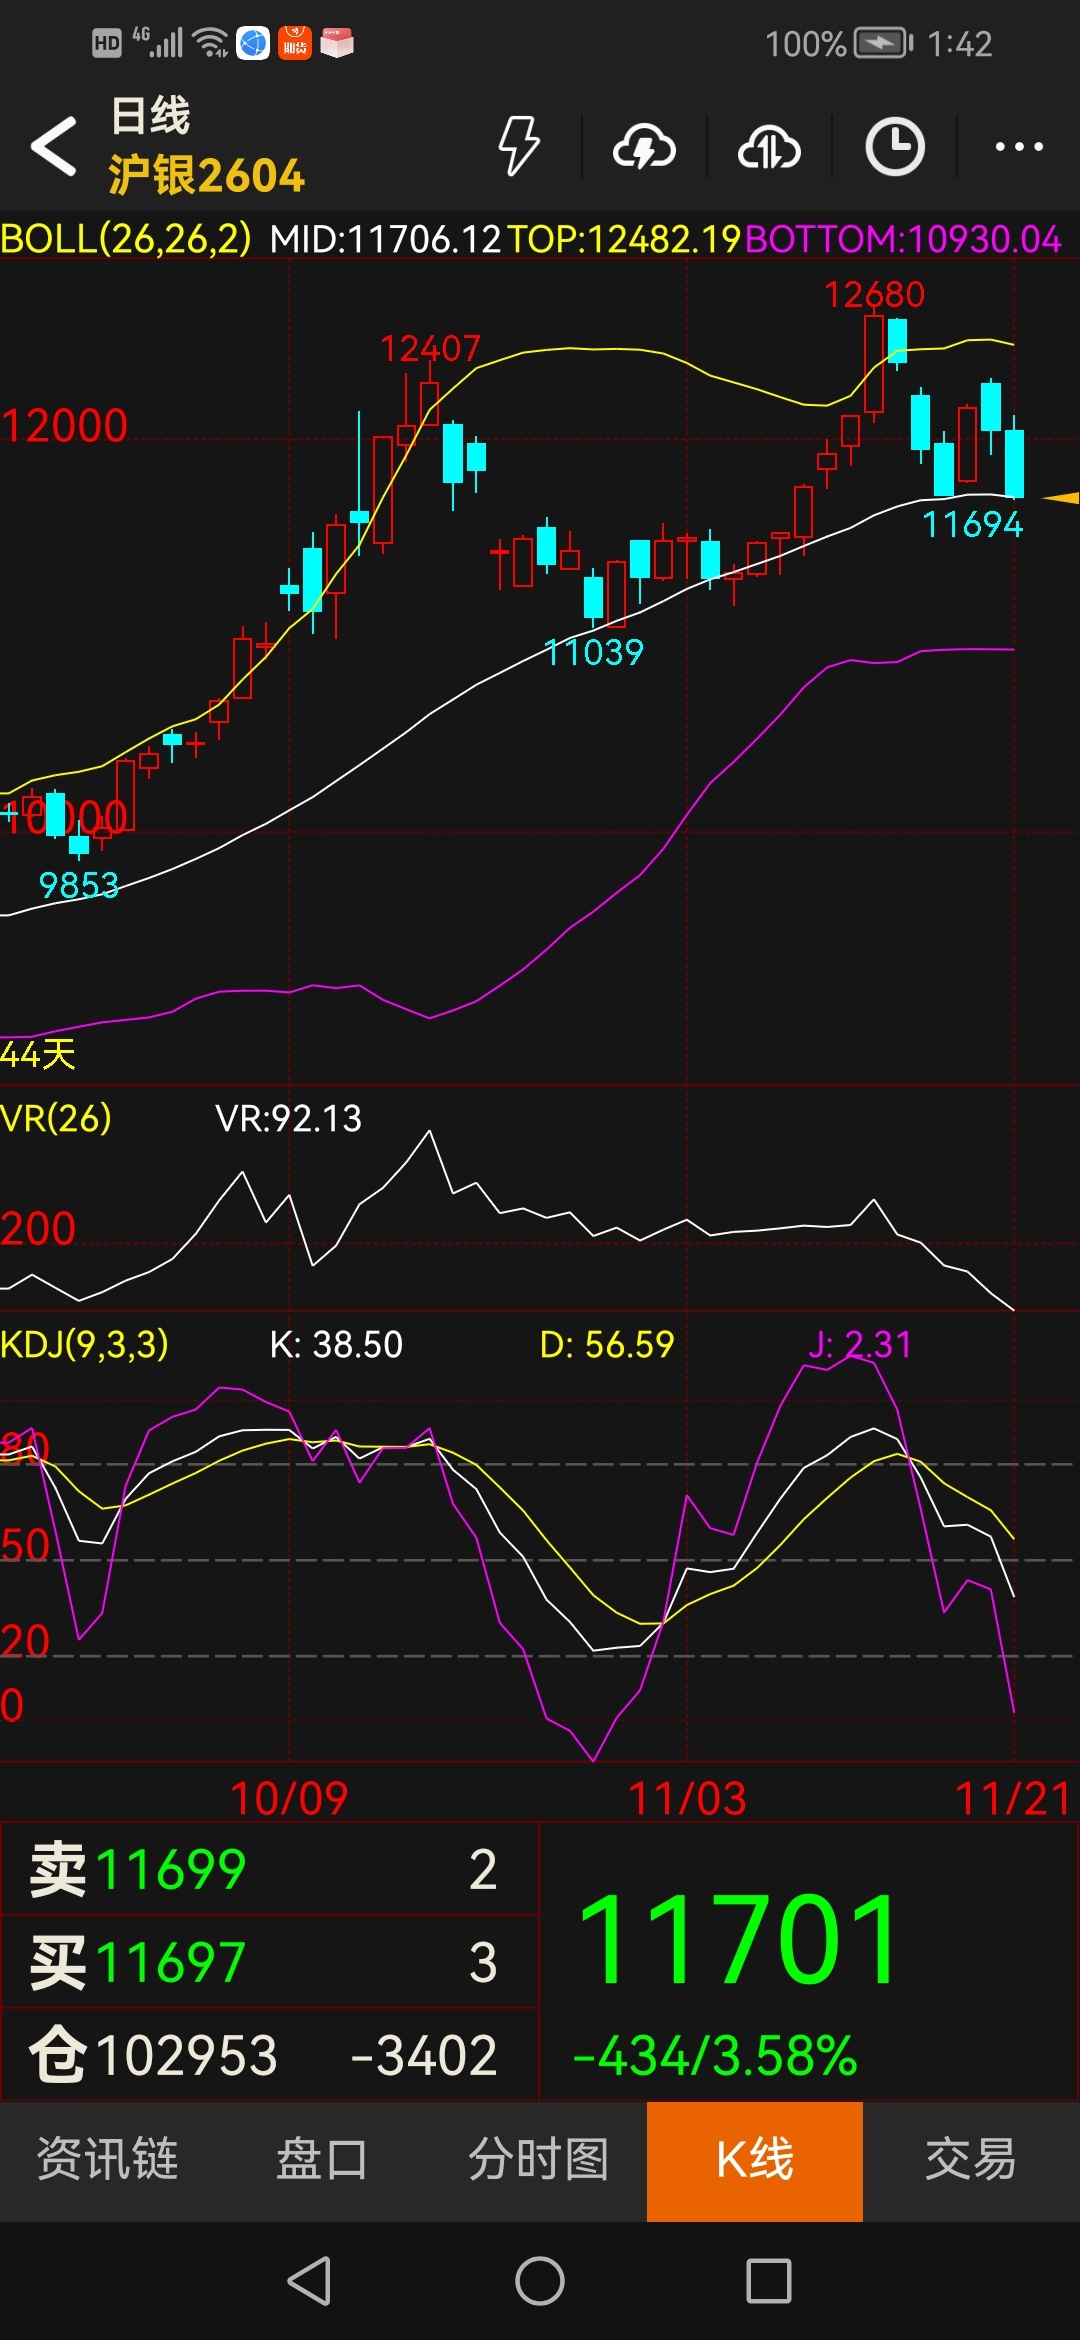The image size is (1080, 2340).
Task: Open the orange notification app icon
Action: point(294,43)
